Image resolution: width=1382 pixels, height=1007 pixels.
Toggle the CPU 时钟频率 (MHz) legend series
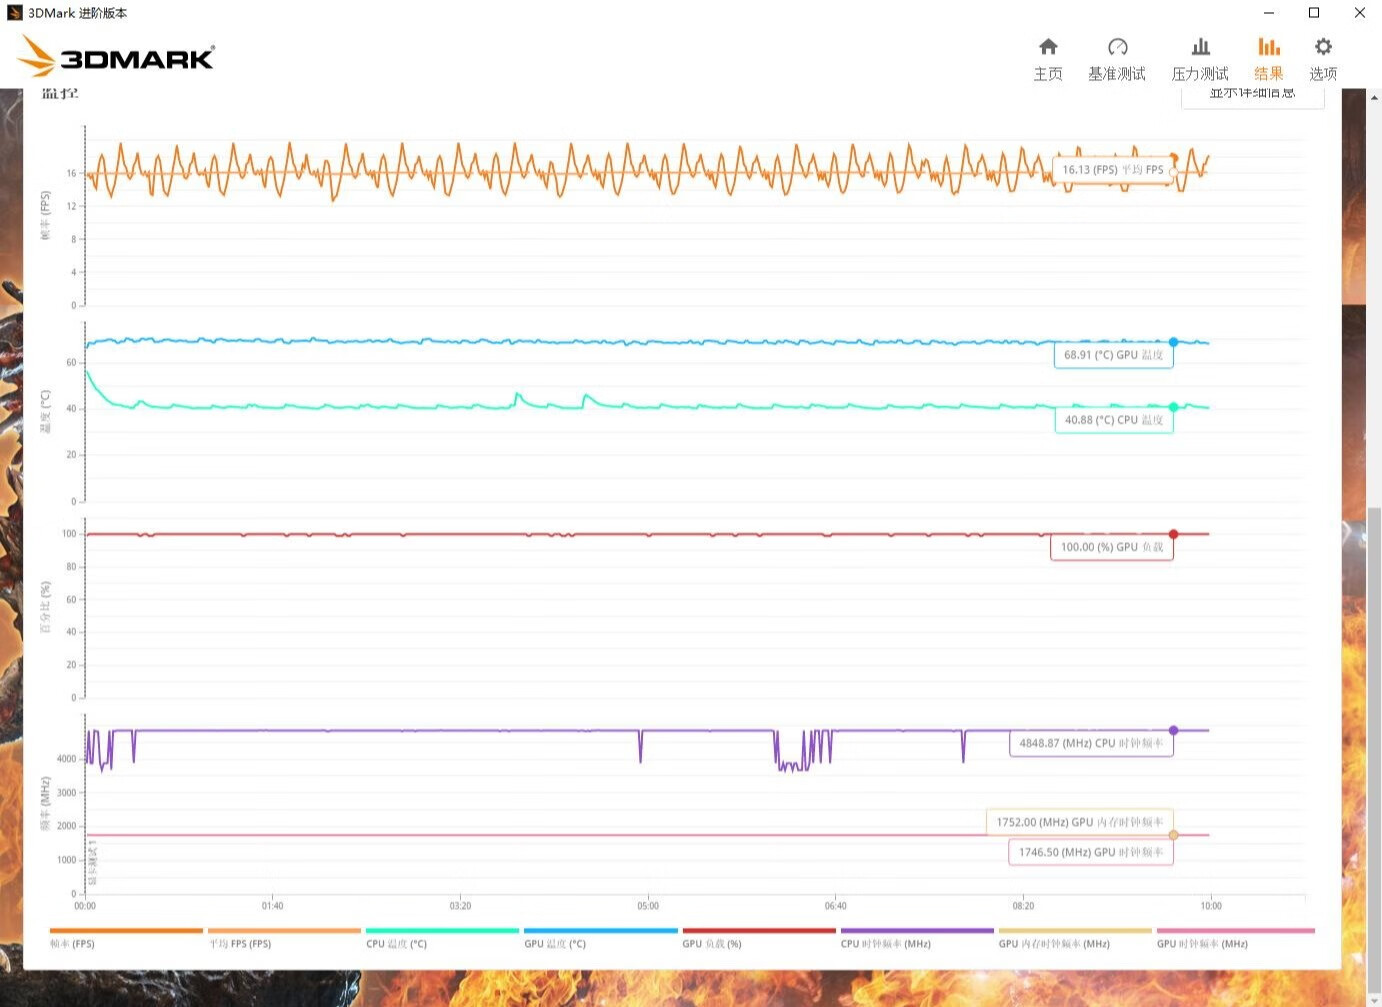click(917, 938)
